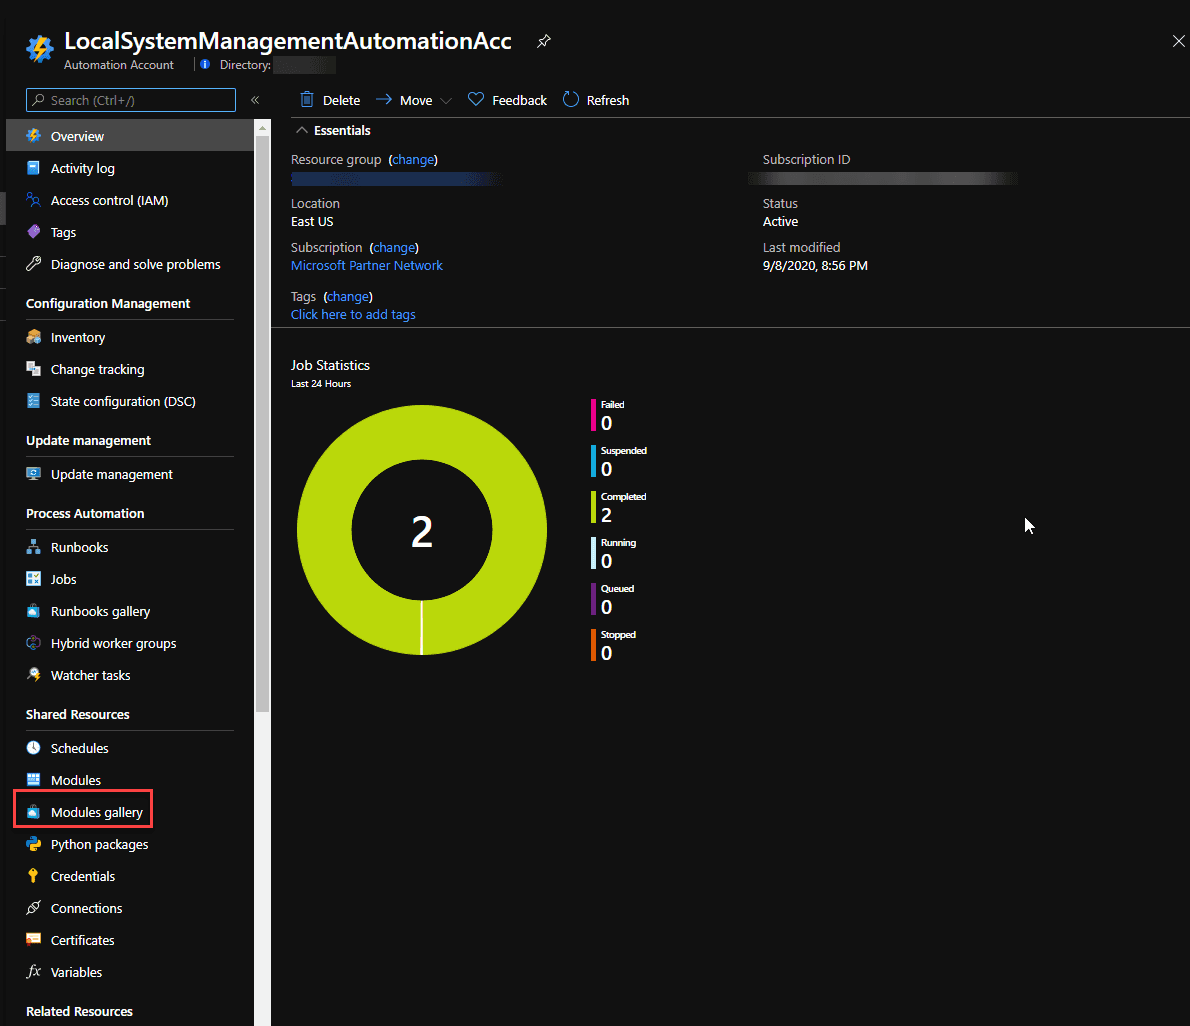Click the Connections plug icon
This screenshot has height=1026, width=1190.
click(33, 907)
